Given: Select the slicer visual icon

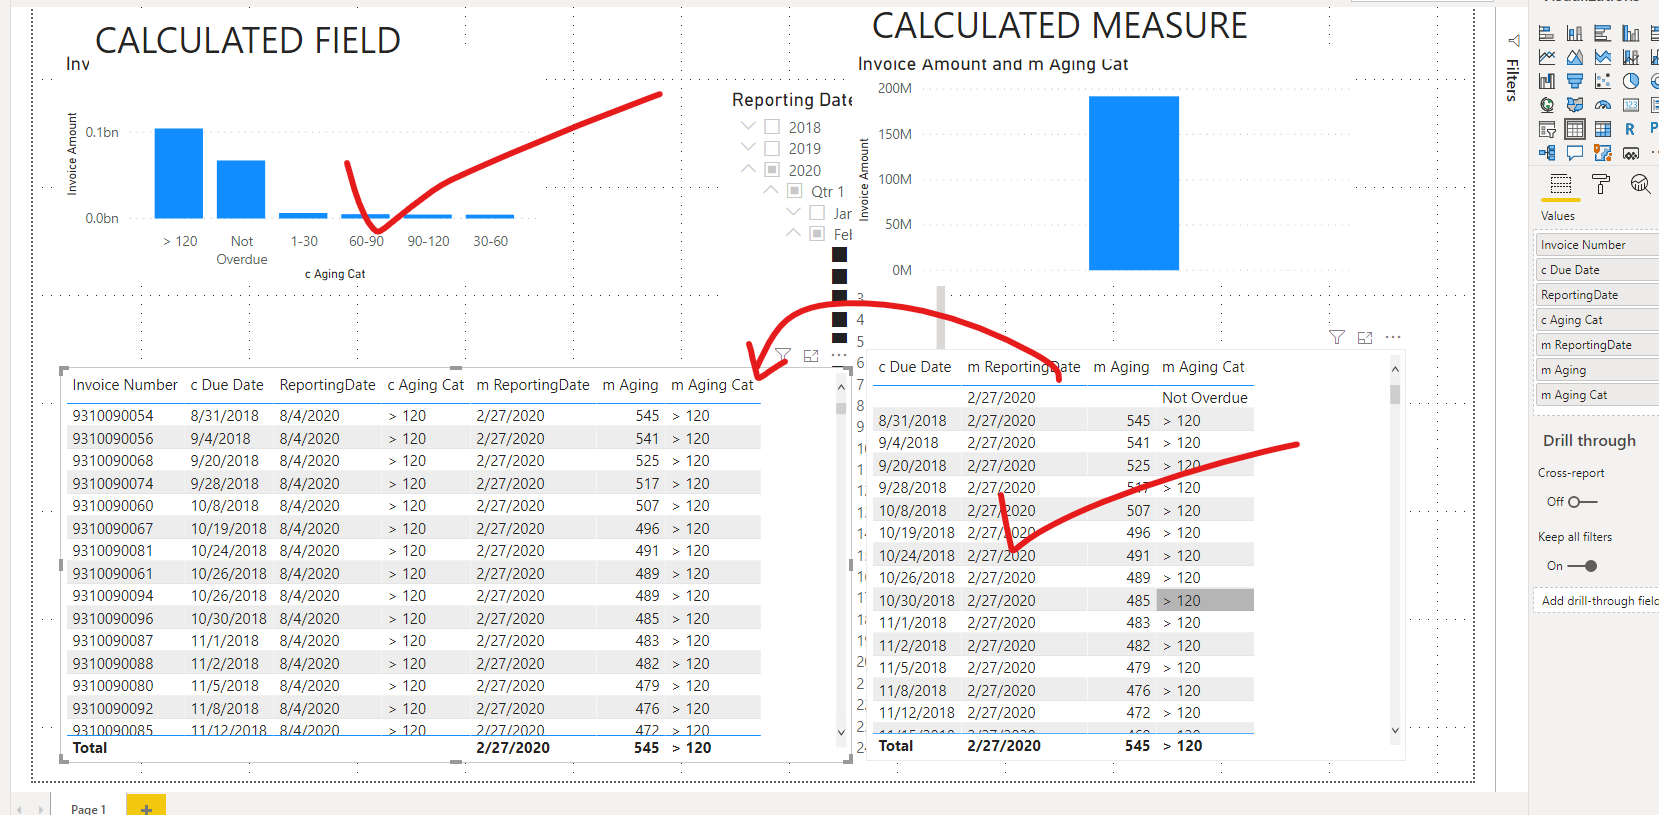Looking at the screenshot, I should (x=1547, y=129).
